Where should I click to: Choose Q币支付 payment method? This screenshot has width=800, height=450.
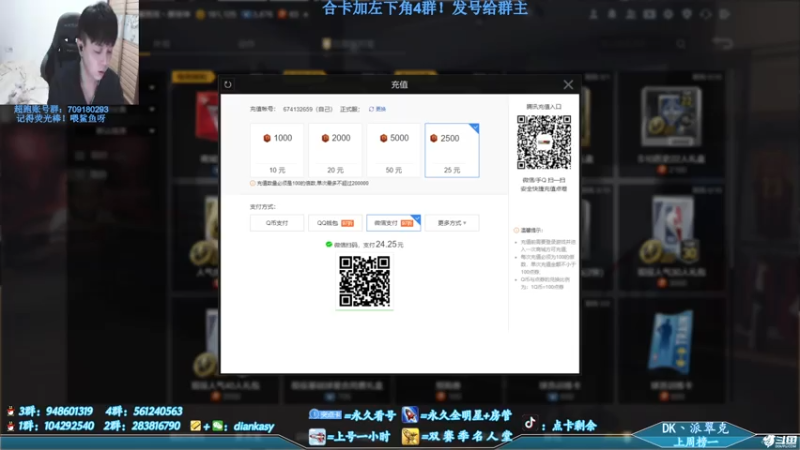[277, 223]
